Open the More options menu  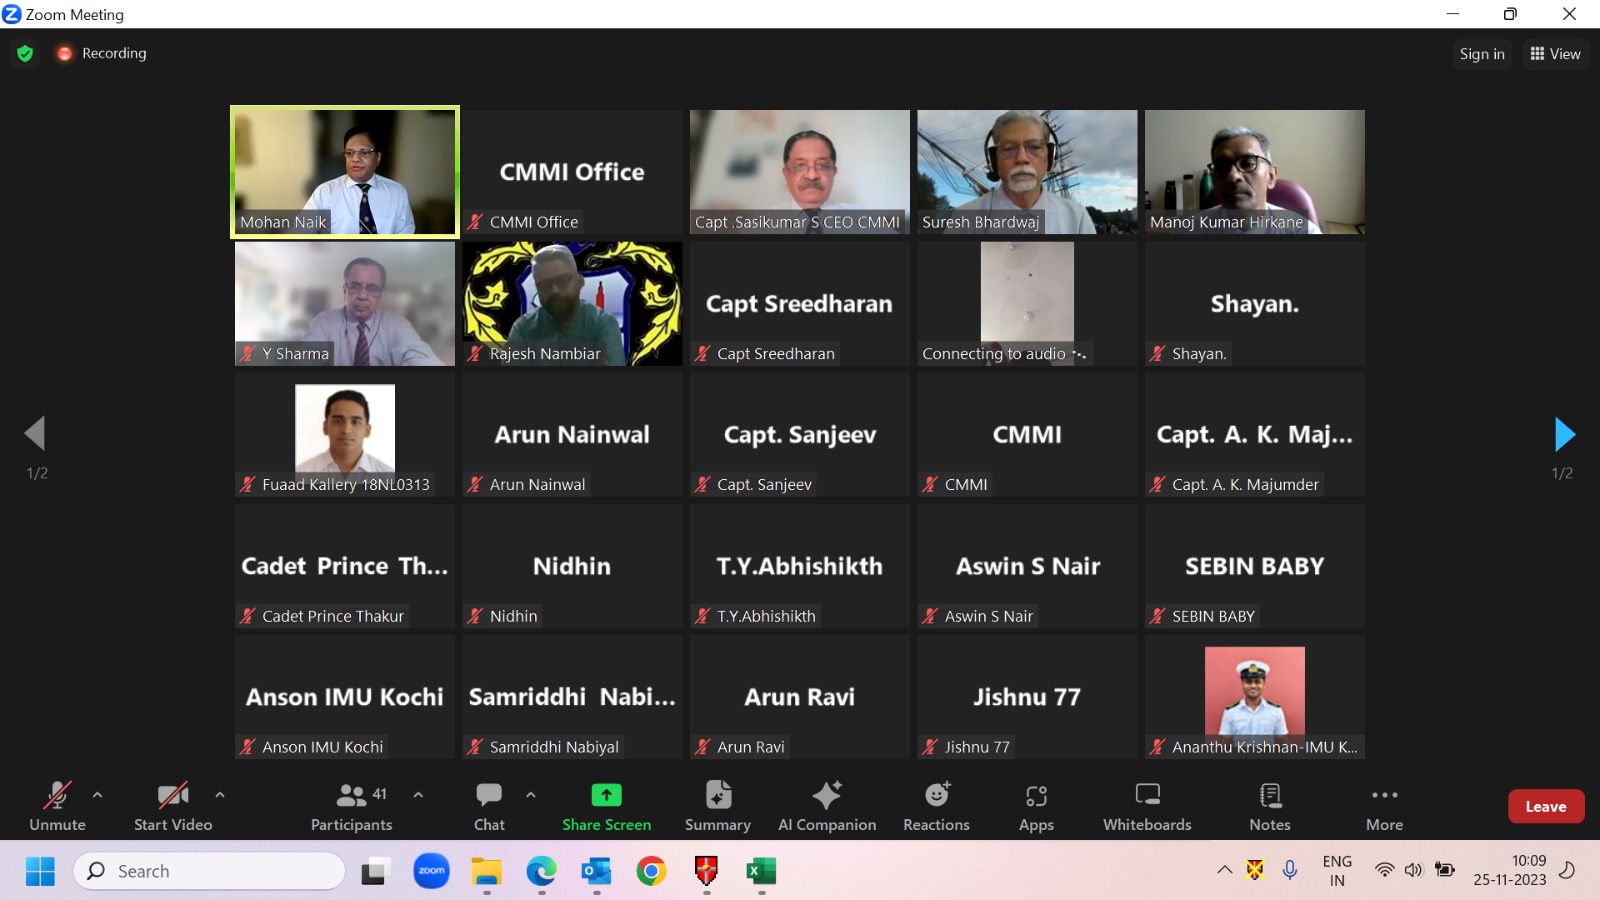pos(1384,806)
